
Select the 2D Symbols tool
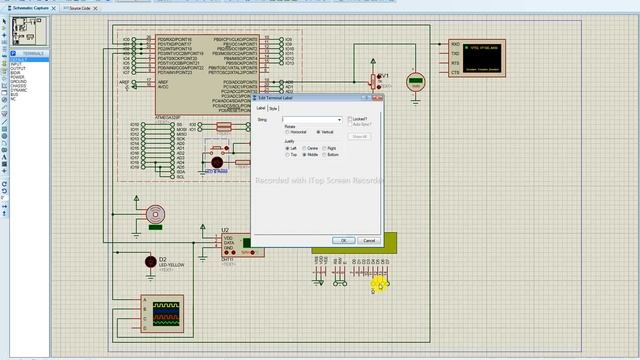(x=4, y=163)
